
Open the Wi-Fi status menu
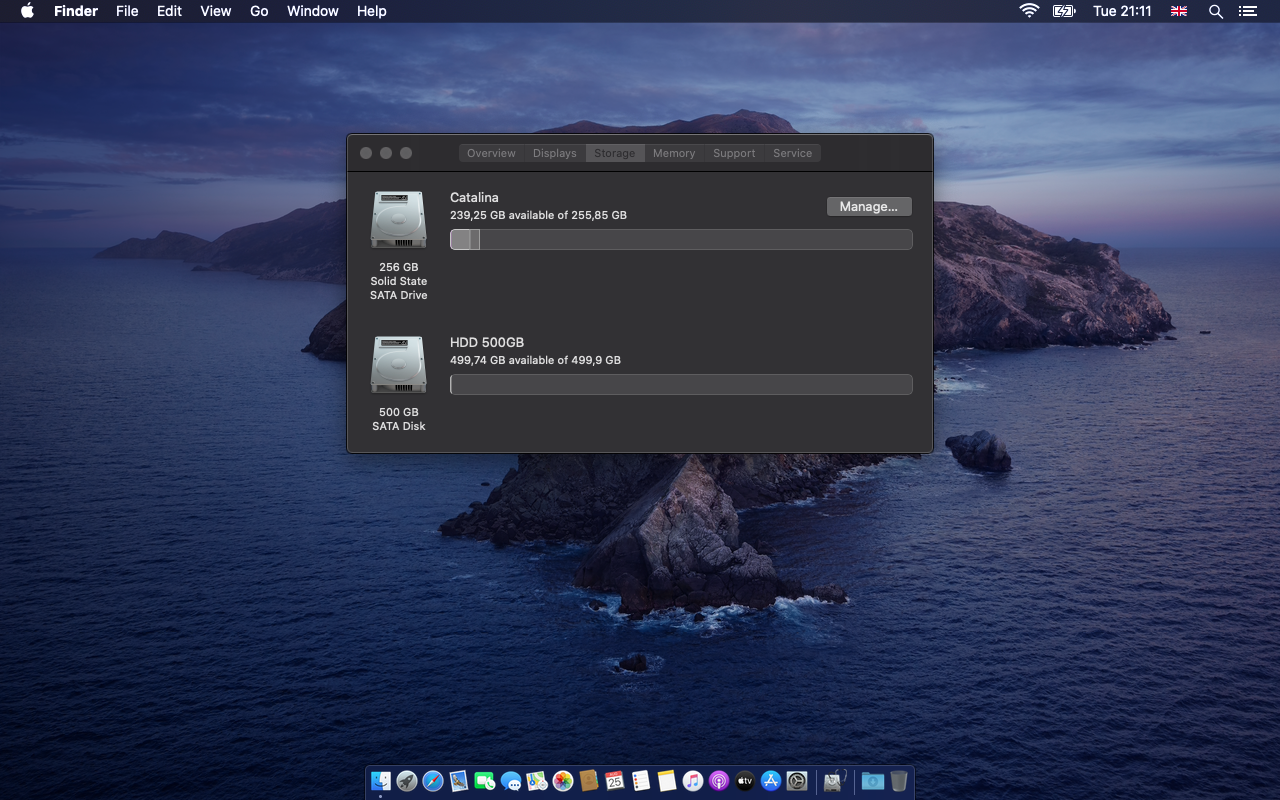pos(1029,11)
